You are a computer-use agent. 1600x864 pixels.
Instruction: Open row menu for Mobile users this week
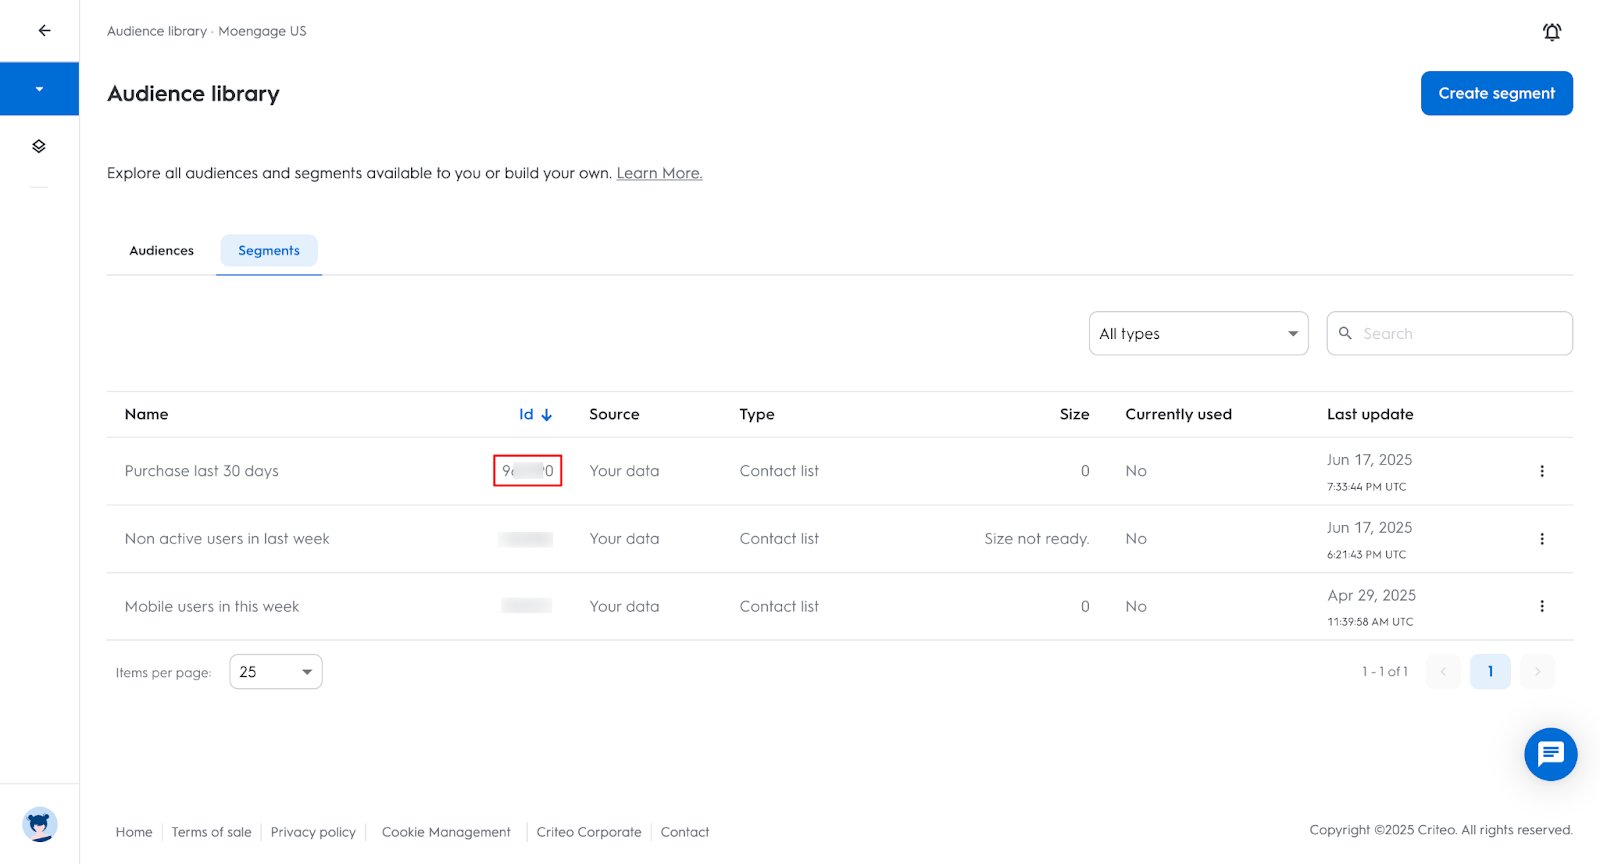[x=1541, y=606]
